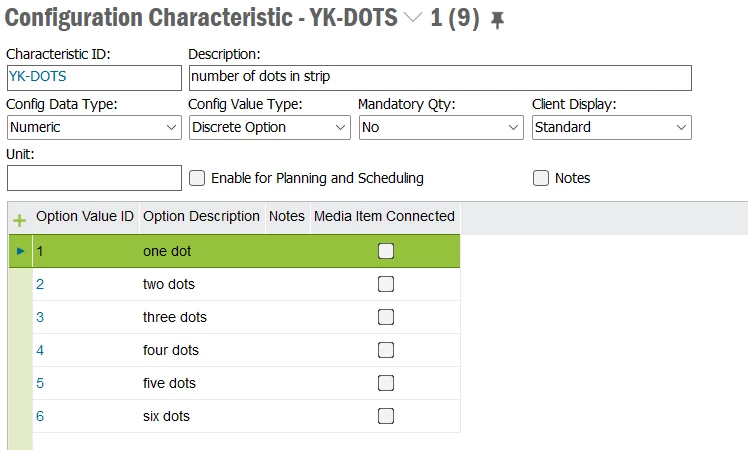The height and width of the screenshot is (450, 748).
Task: Click the row indicator arrow for option 1
Action: (21, 251)
